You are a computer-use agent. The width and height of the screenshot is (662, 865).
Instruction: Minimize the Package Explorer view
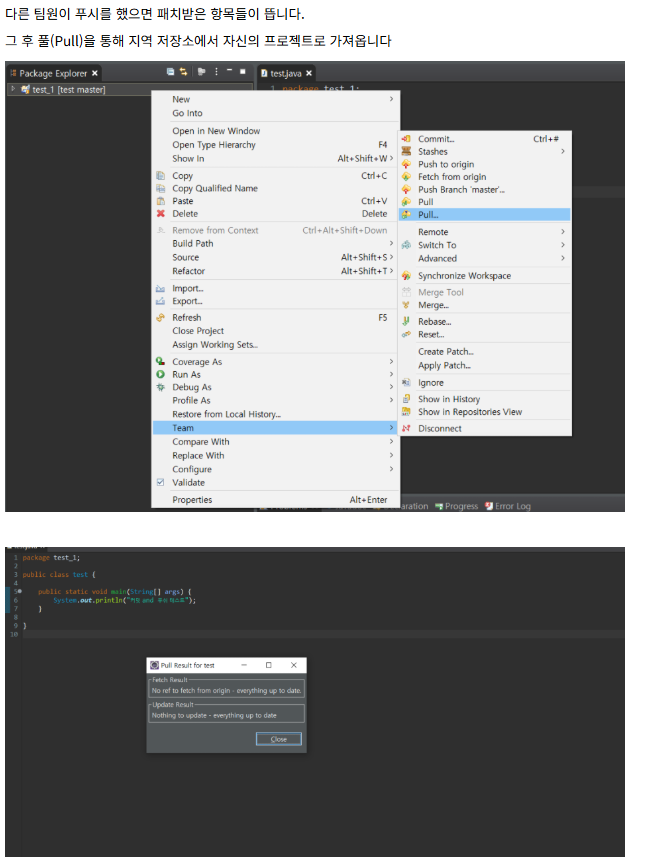[229, 71]
